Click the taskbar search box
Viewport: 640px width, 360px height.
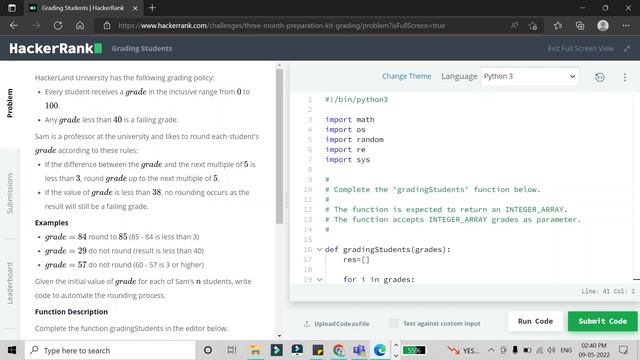coord(110,350)
